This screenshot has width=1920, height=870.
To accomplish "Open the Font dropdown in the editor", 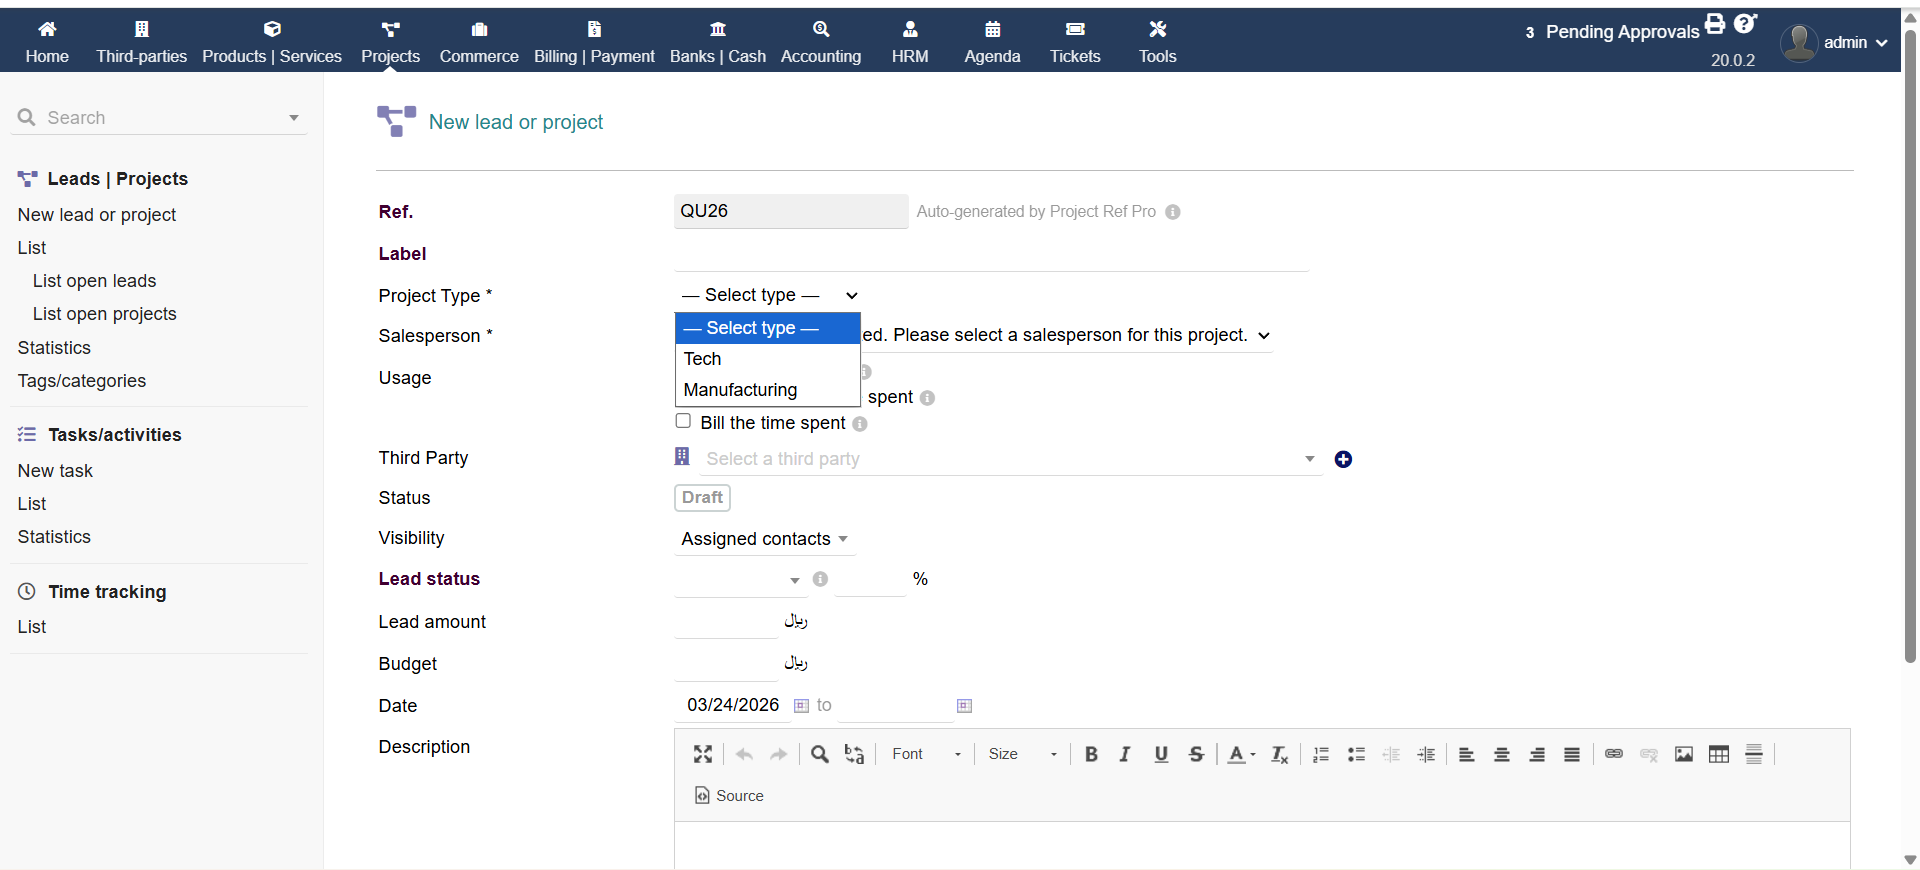I will [925, 754].
